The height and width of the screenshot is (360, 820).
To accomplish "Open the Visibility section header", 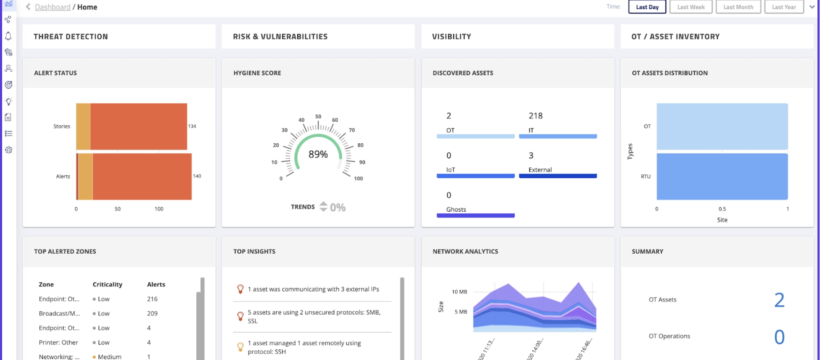I will [518, 37].
